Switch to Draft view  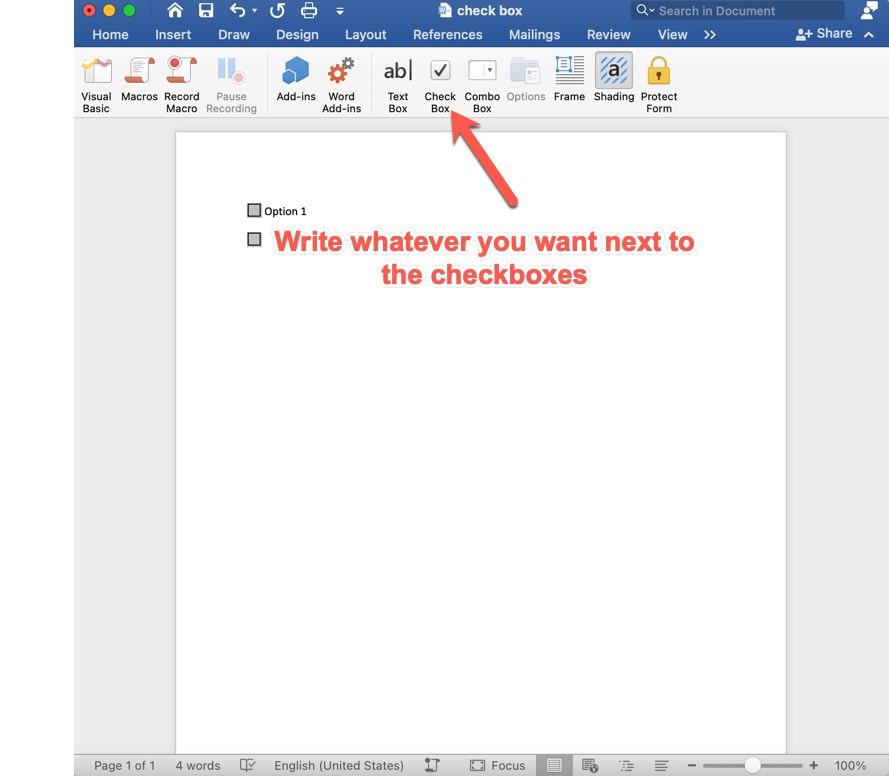tap(661, 765)
